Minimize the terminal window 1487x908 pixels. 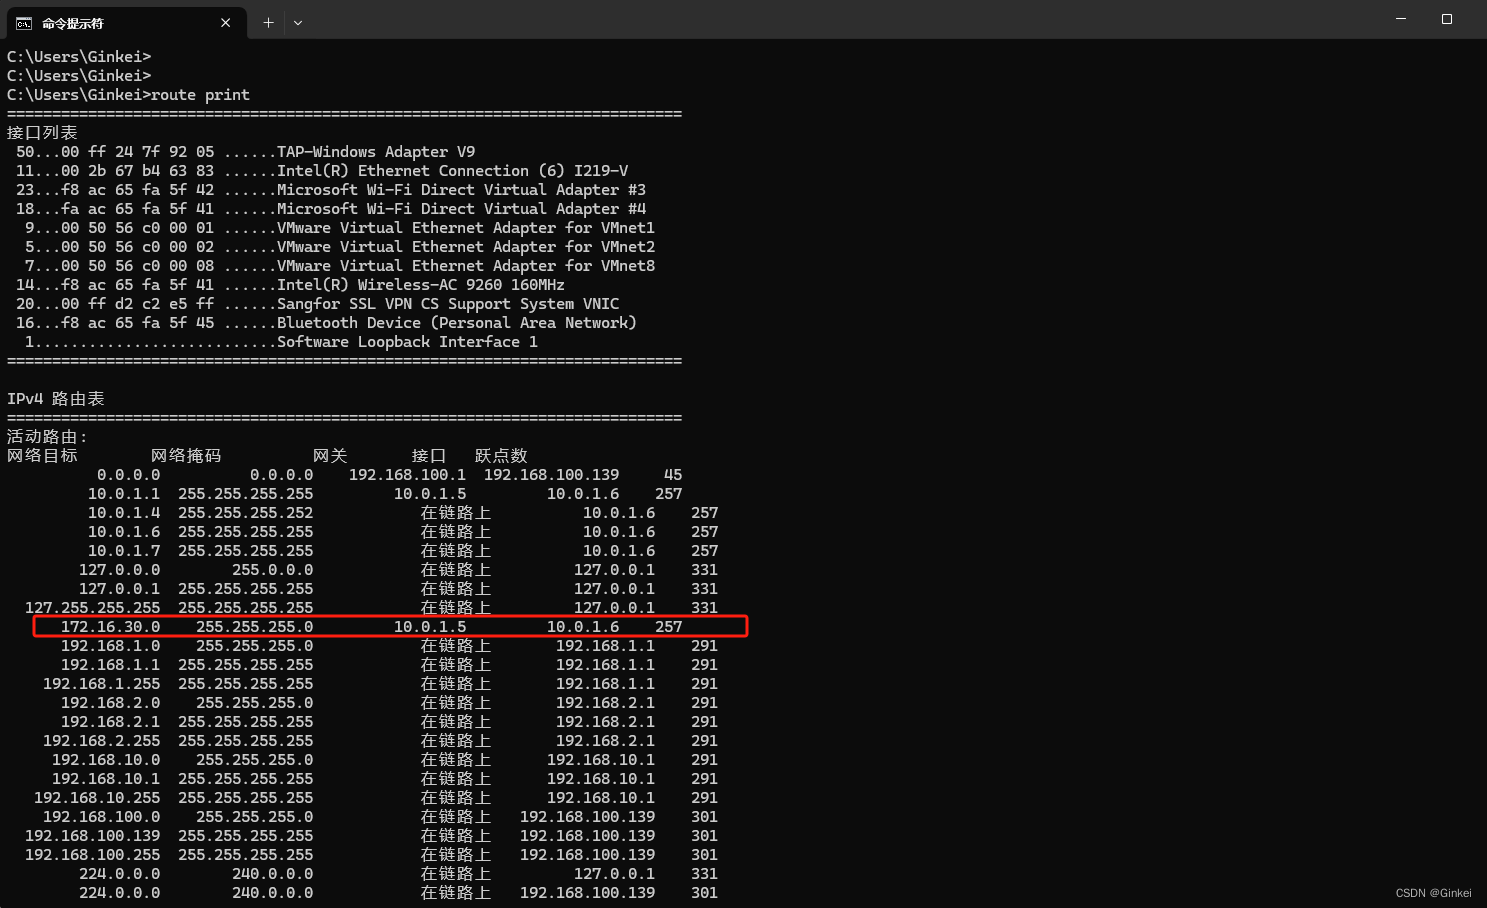1401,19
